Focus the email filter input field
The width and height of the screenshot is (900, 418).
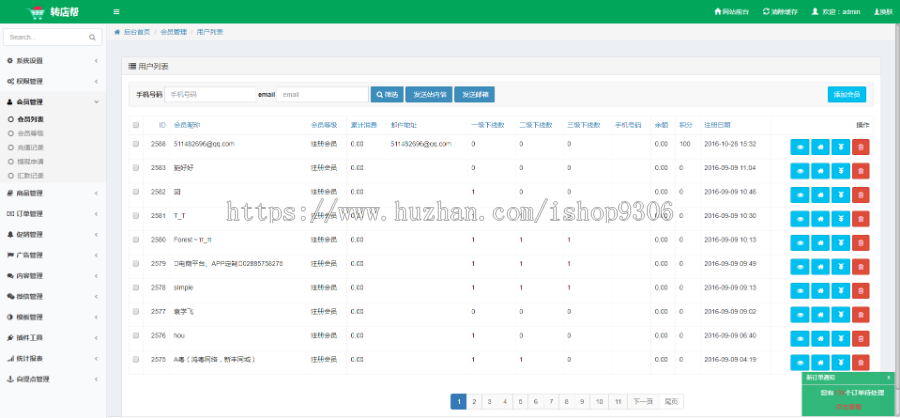pos(323,94)
